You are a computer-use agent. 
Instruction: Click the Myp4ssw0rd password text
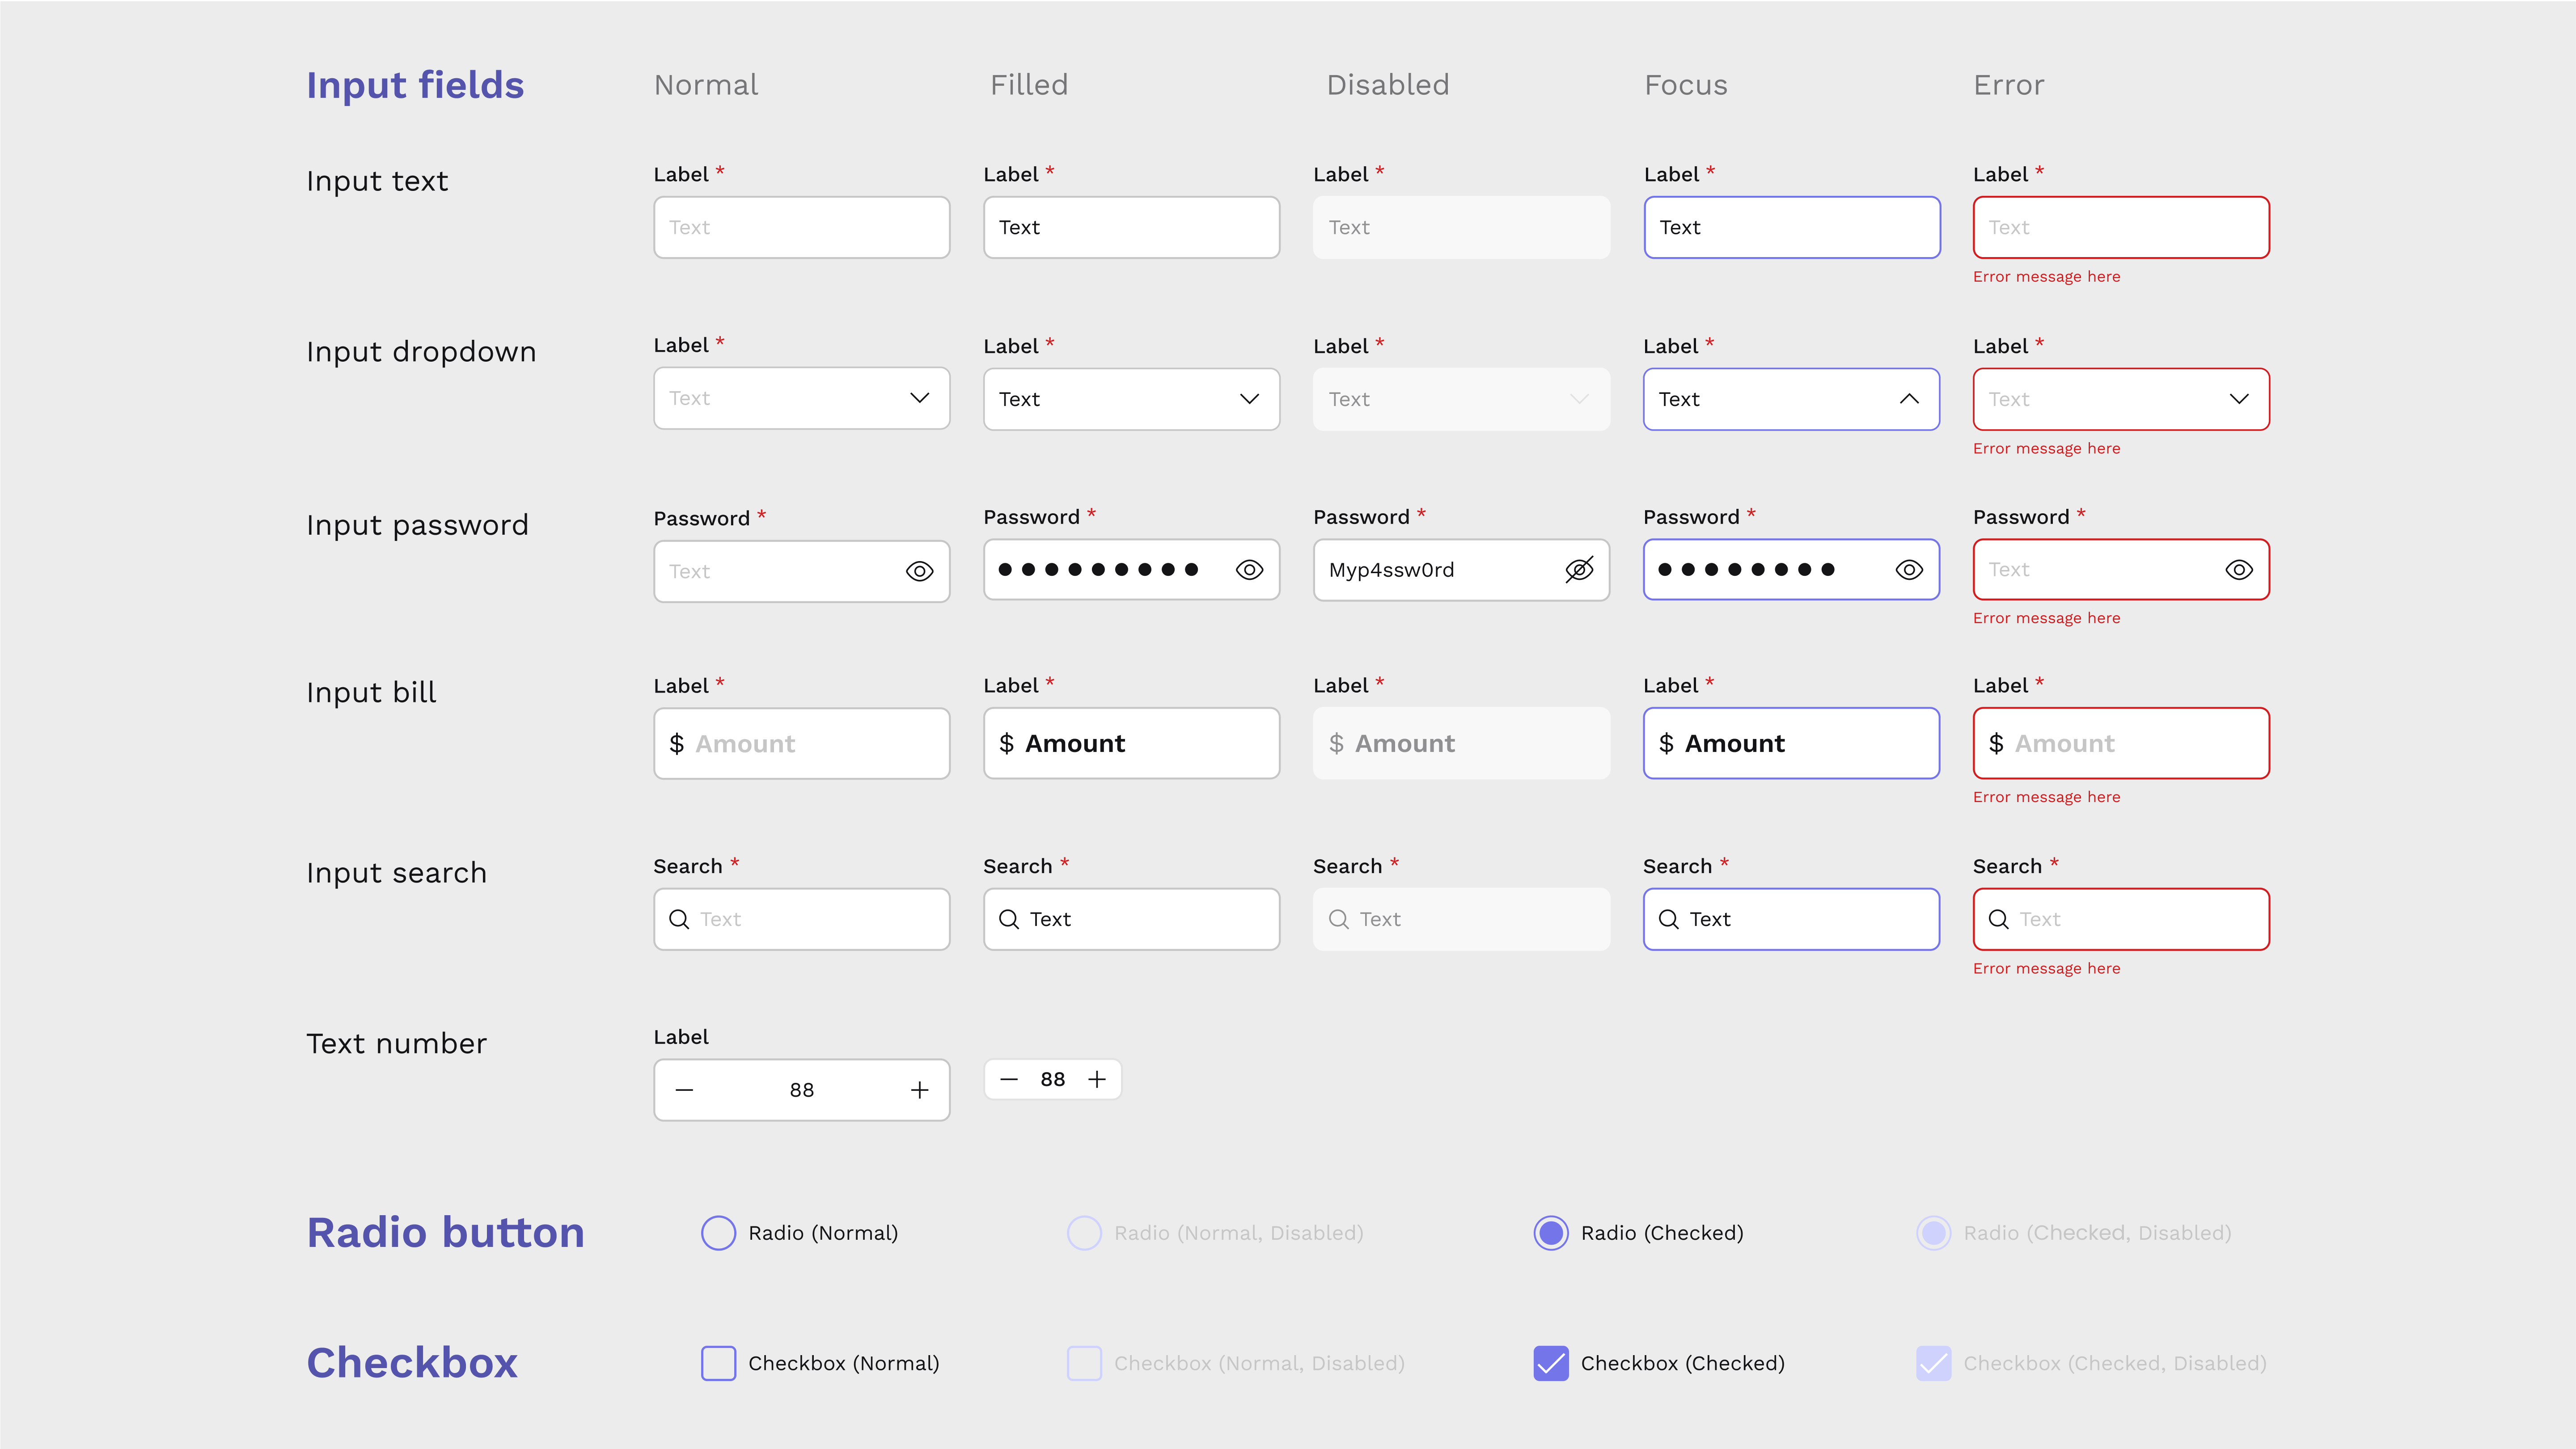pos(1391,570)
